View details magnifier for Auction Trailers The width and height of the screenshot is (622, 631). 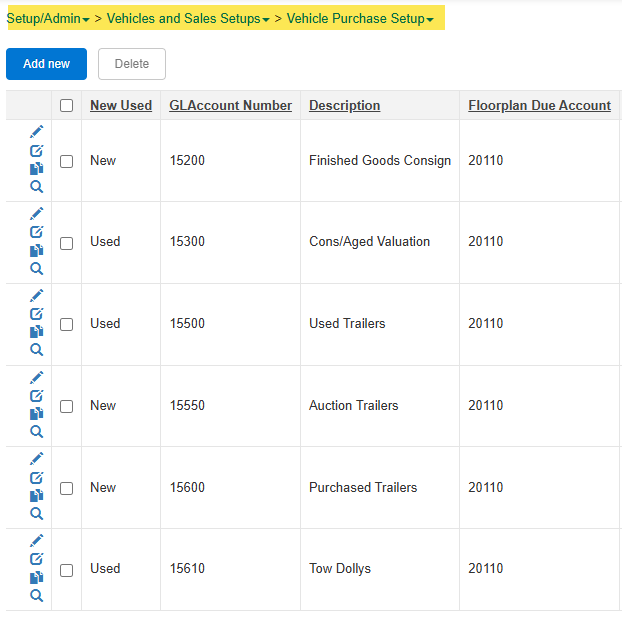tap(37, 432)
